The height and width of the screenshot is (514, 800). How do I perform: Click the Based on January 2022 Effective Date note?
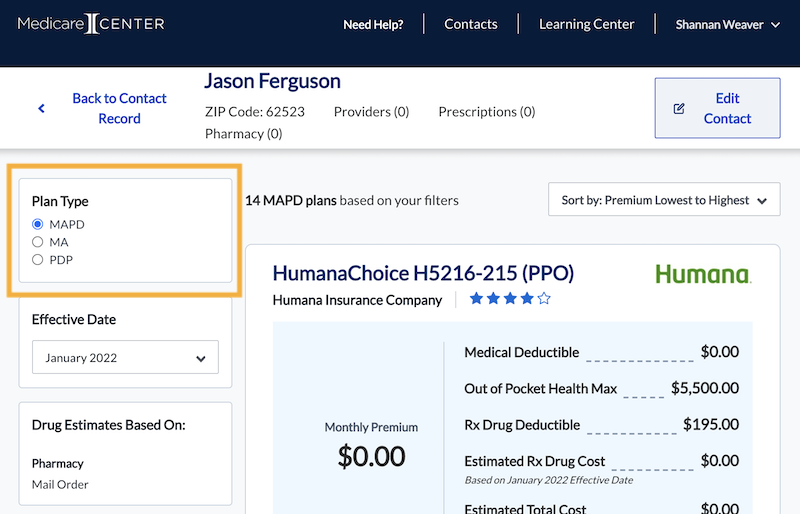548,480
